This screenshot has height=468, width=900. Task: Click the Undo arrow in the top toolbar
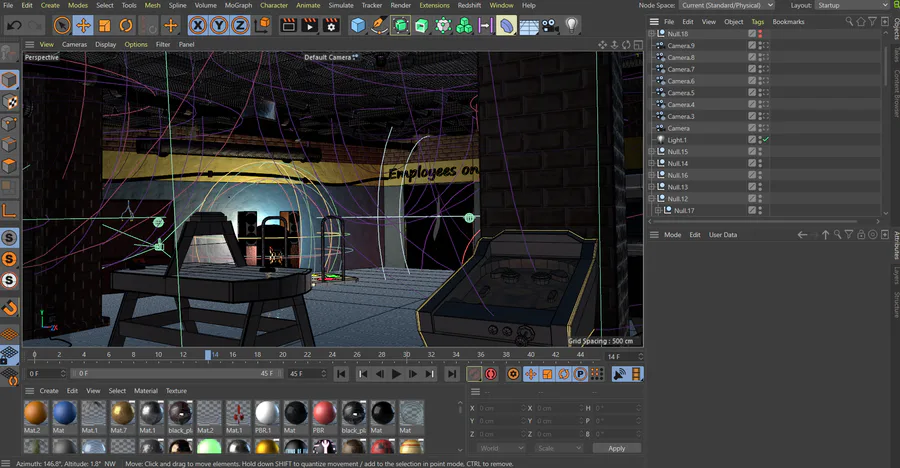[15, 25]
